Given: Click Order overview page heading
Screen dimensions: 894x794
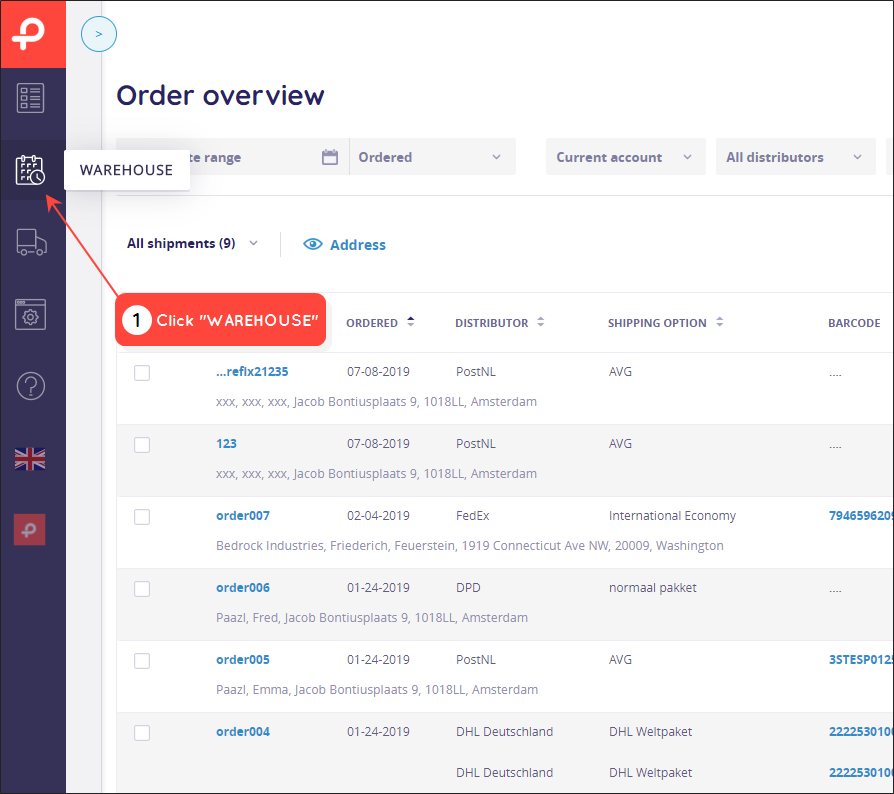Looking at the screenshot, I should point(221,95).
